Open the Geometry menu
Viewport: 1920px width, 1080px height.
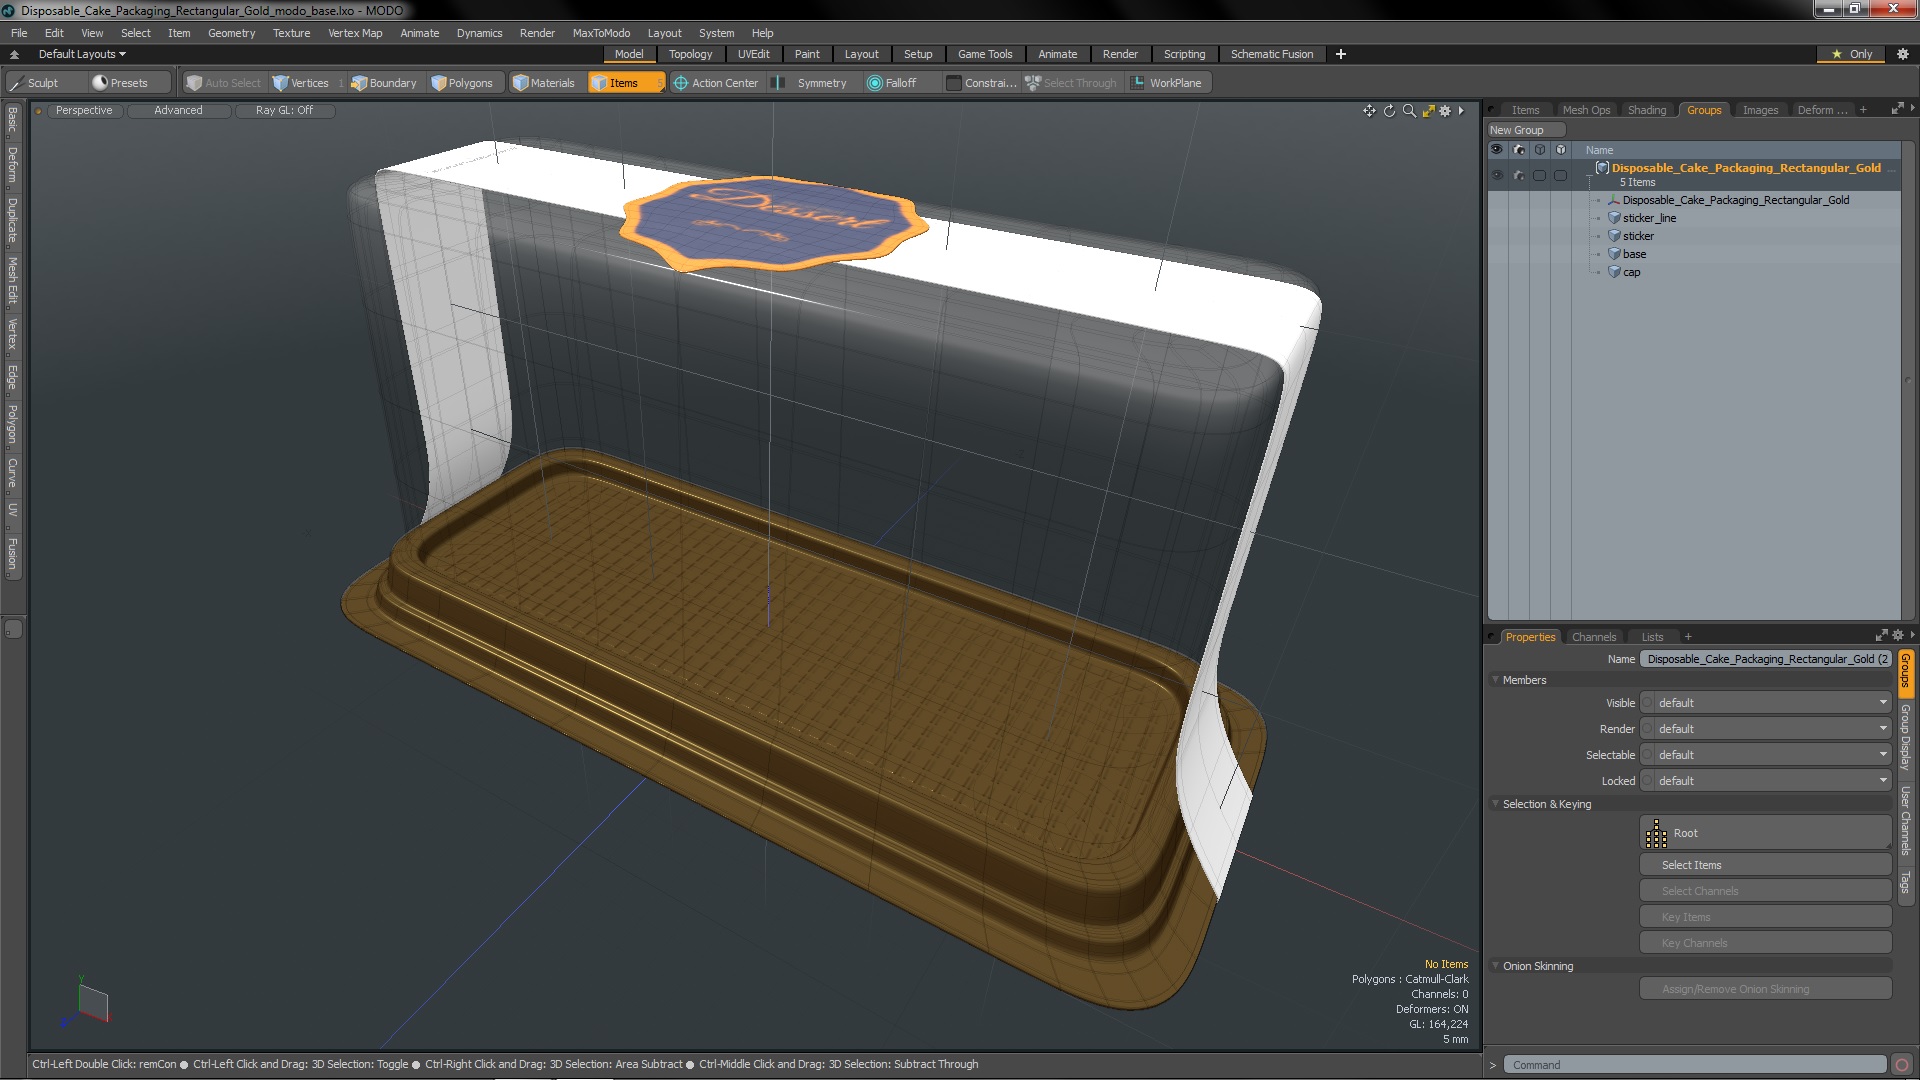coord(231,33)
